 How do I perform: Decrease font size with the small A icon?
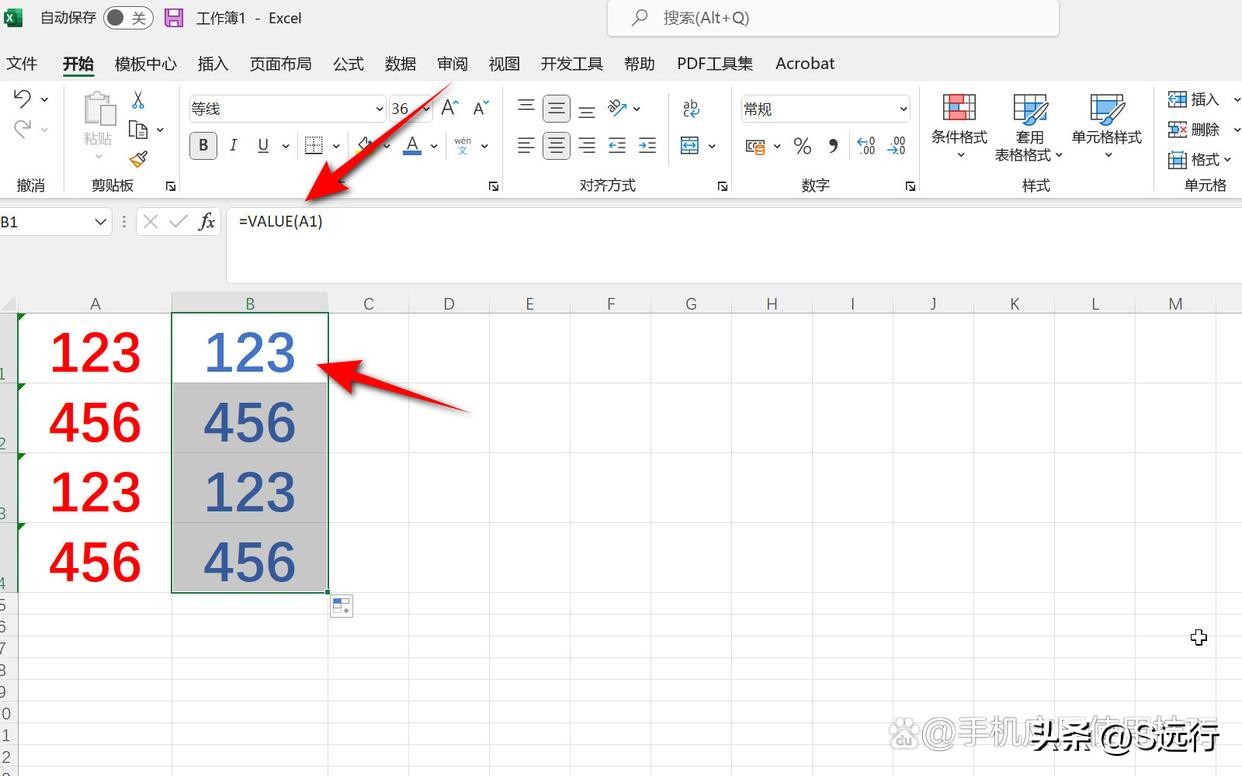(481, 108)
